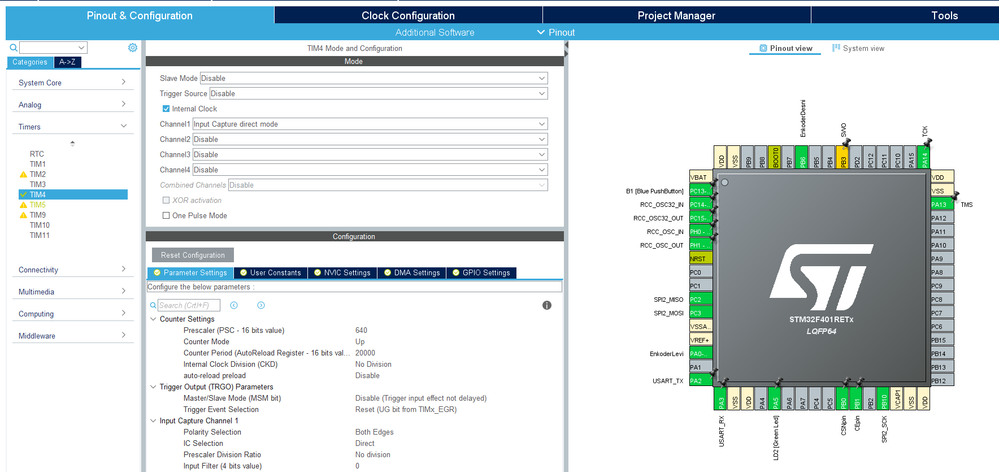Image resolution: width=999 pixels, height=472 pixels.
Task: Switch to Project Manager tab
Action: coord(677,16)
